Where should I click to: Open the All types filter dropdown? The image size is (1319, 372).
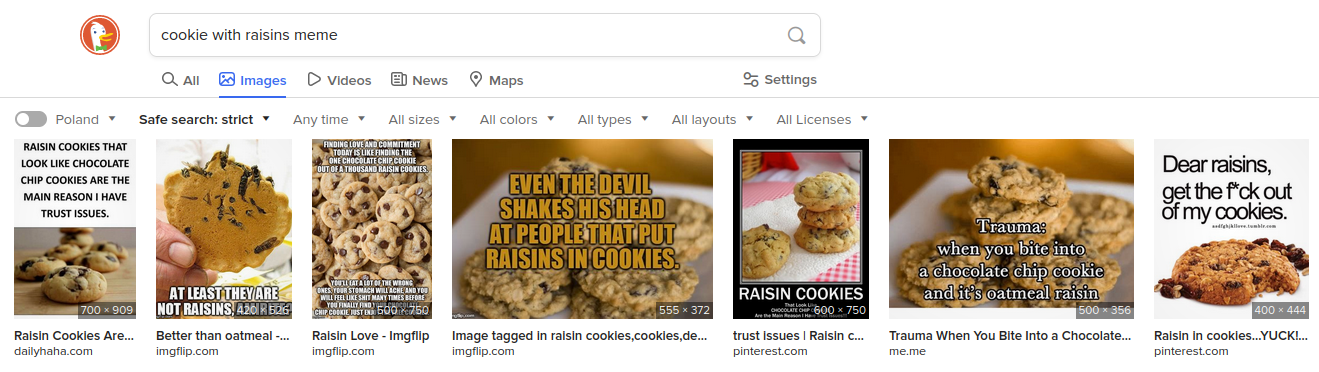coord(613,119)
